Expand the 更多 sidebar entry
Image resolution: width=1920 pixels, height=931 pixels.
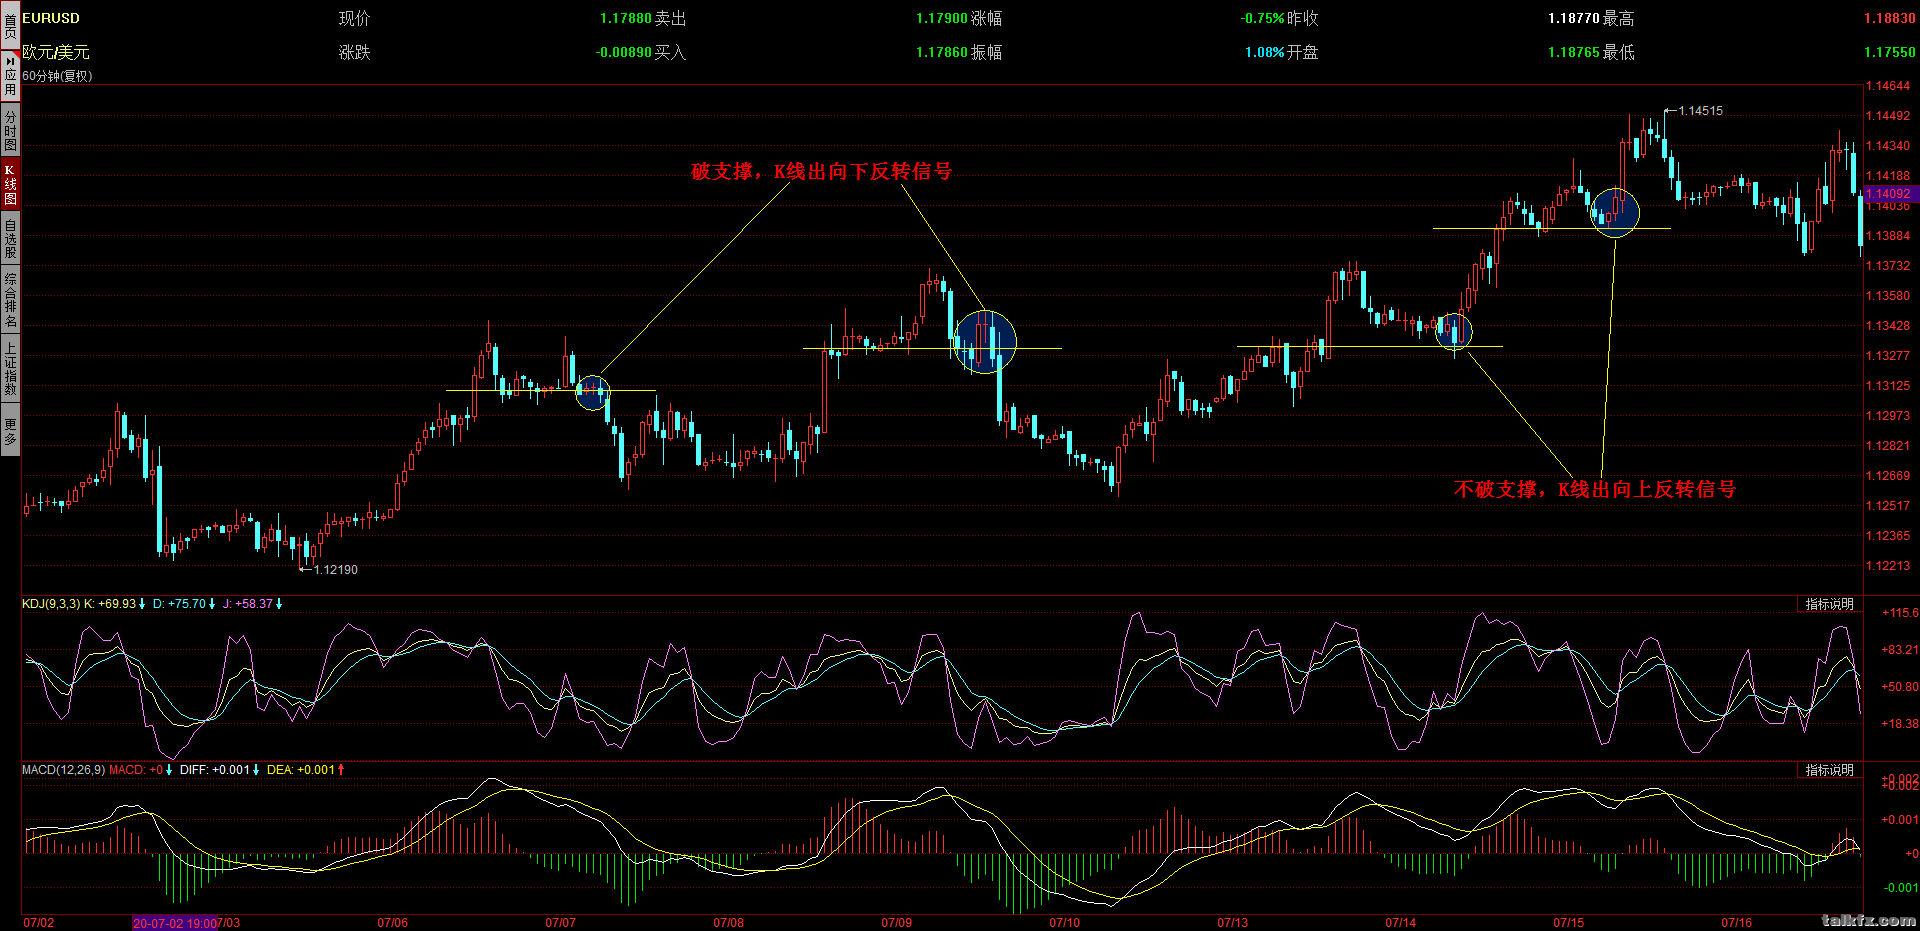click(x=10, y=430)
